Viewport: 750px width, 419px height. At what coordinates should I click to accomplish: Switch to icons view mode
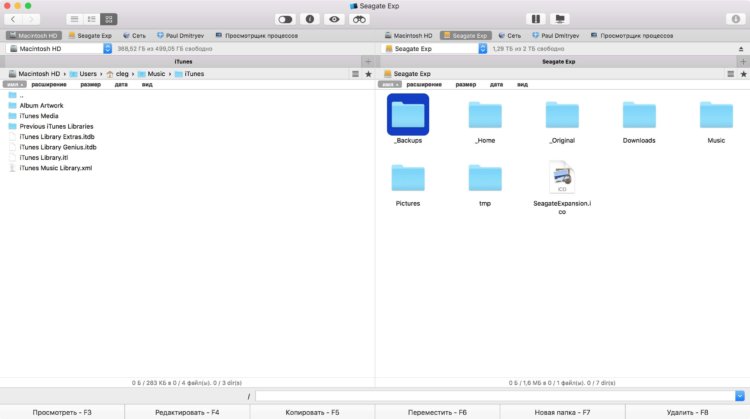(109, 19)
